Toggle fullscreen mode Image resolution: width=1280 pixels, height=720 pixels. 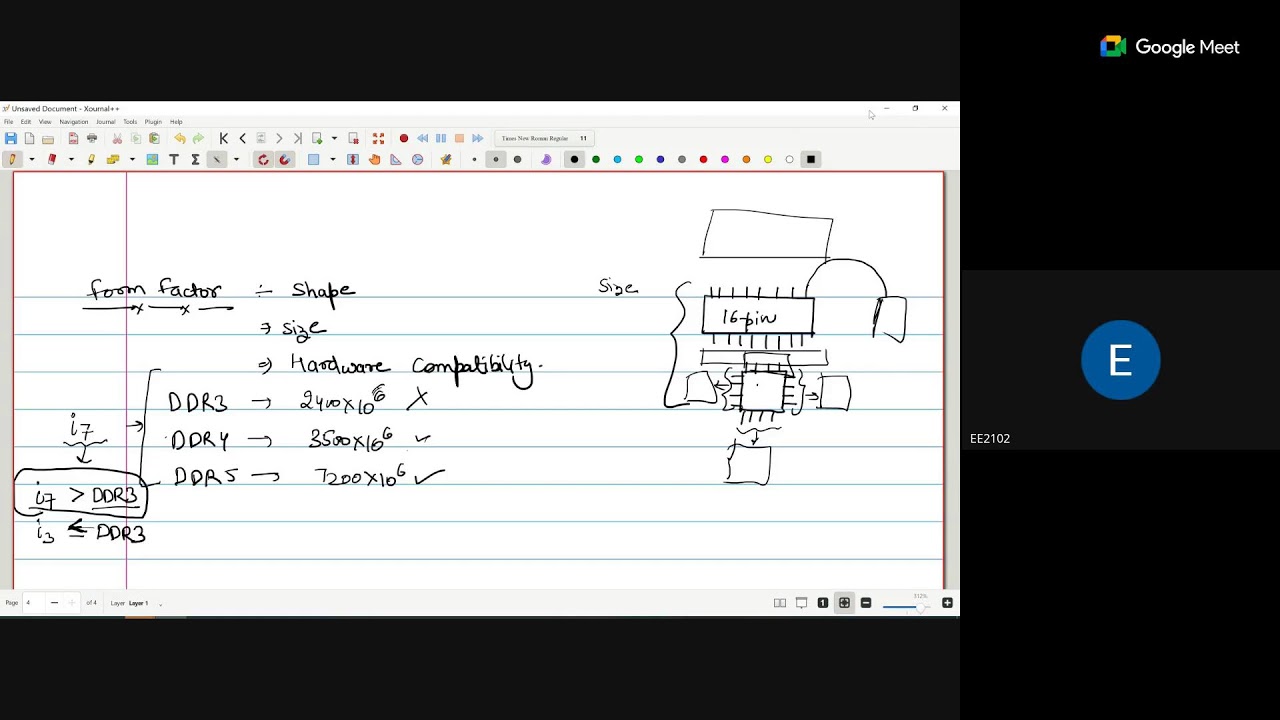(x=378, y=138)
